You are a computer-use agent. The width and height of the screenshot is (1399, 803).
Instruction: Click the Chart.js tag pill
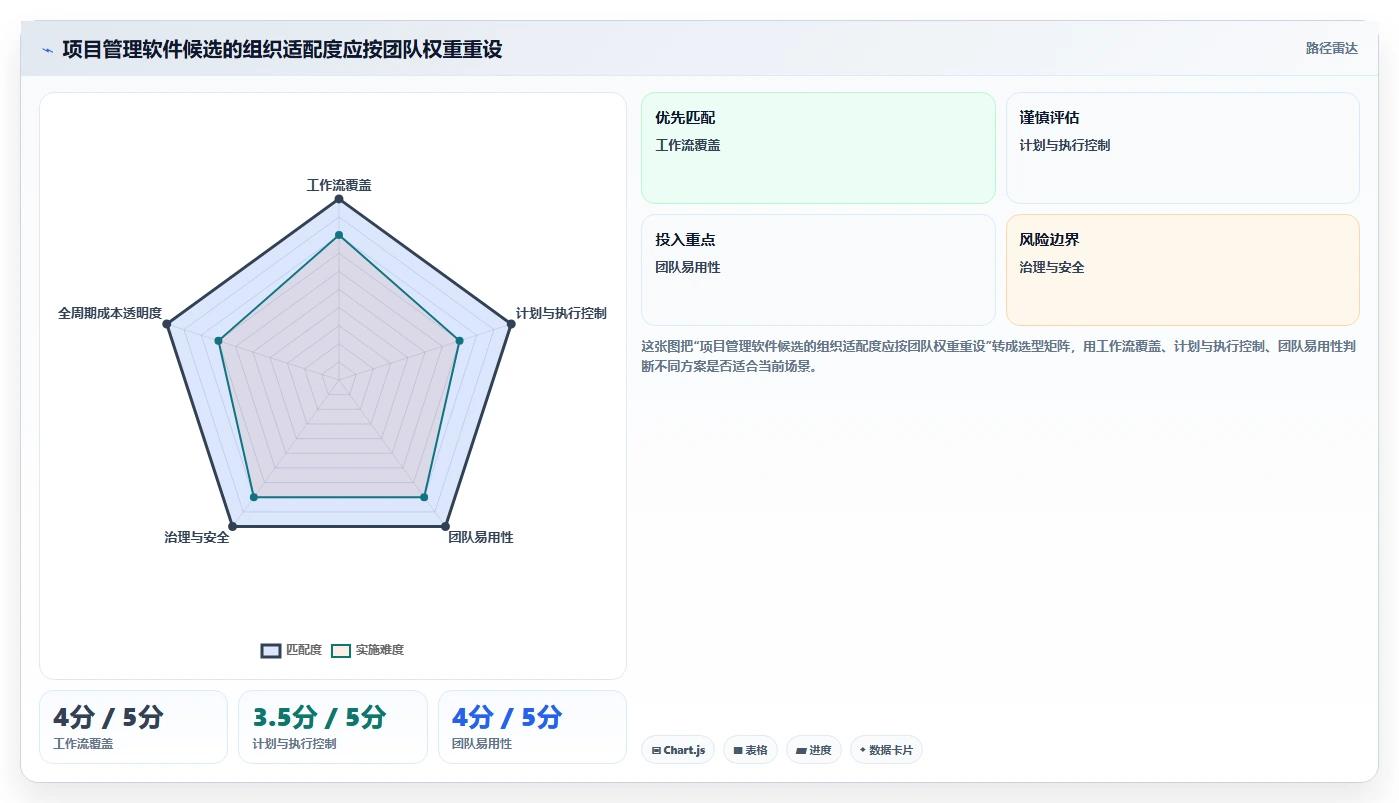tap(678, 750)
